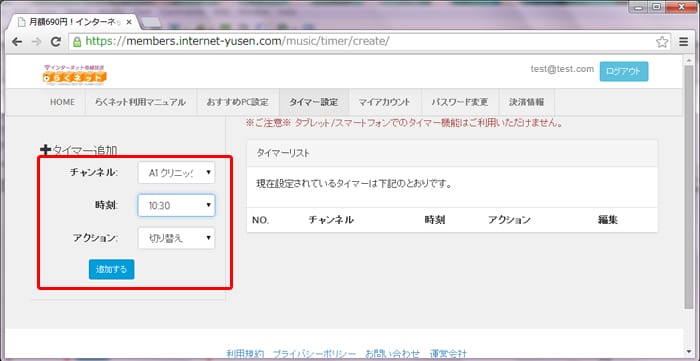Click the scrollbar up arrow

pos(689,59)
